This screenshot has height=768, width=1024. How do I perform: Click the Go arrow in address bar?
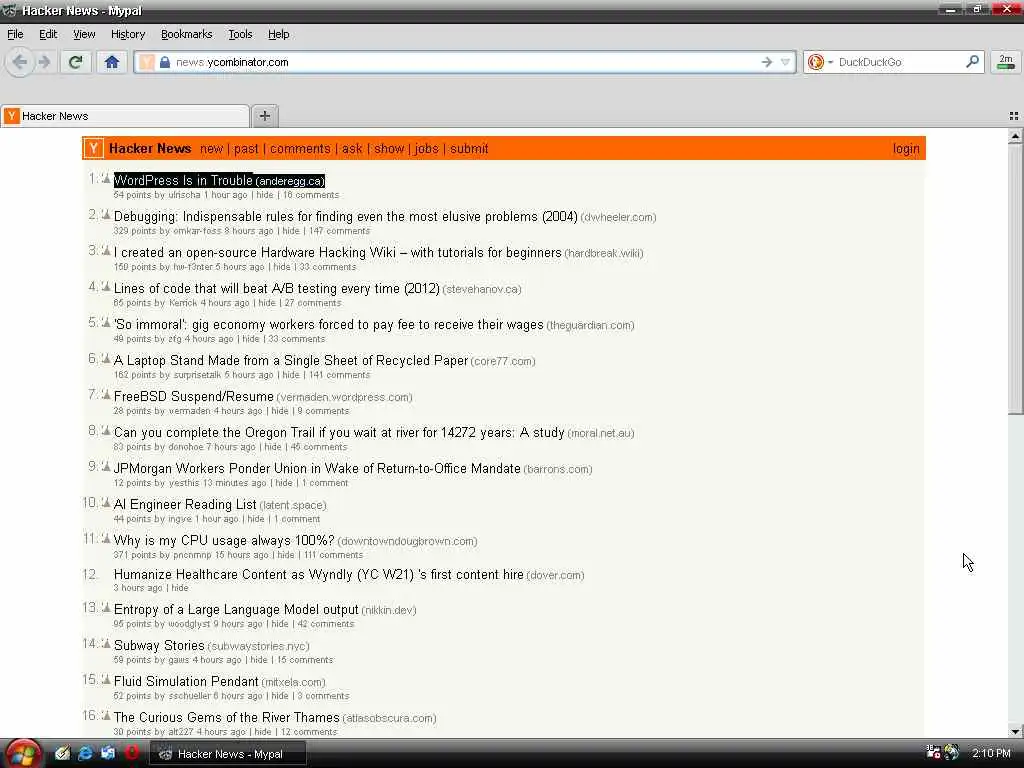click(x=767, y=62)
